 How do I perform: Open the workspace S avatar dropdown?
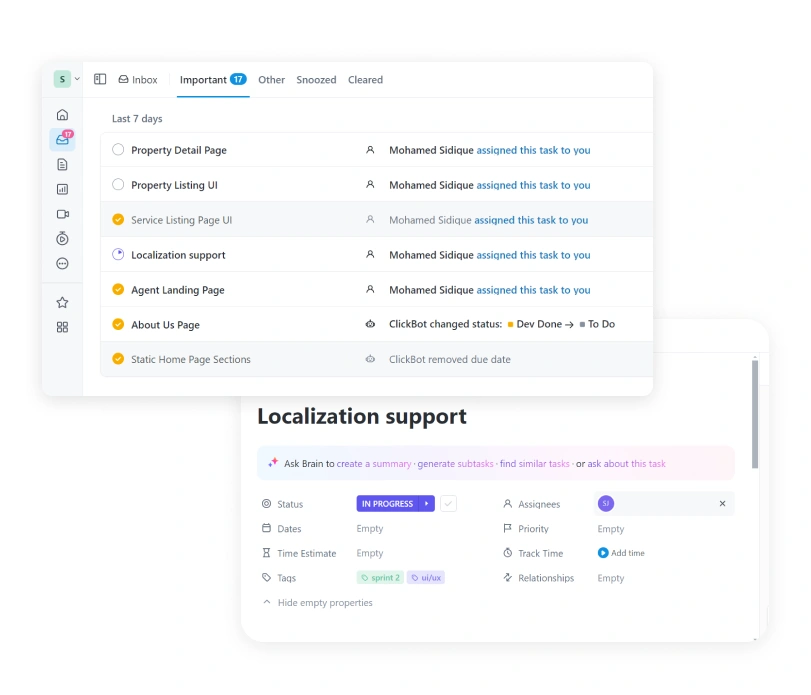(x=67, y=79)
